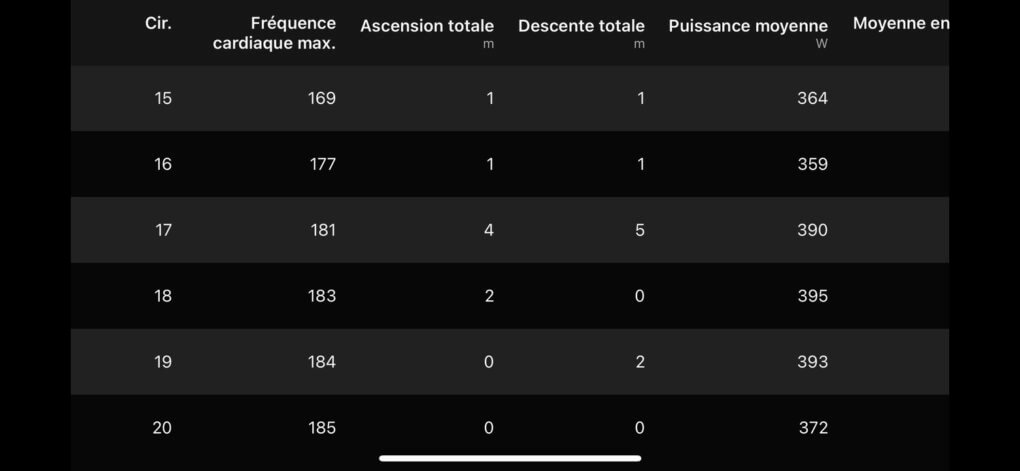
Task: Select the Puissance moyenne column header
Action: pos(748,27)
